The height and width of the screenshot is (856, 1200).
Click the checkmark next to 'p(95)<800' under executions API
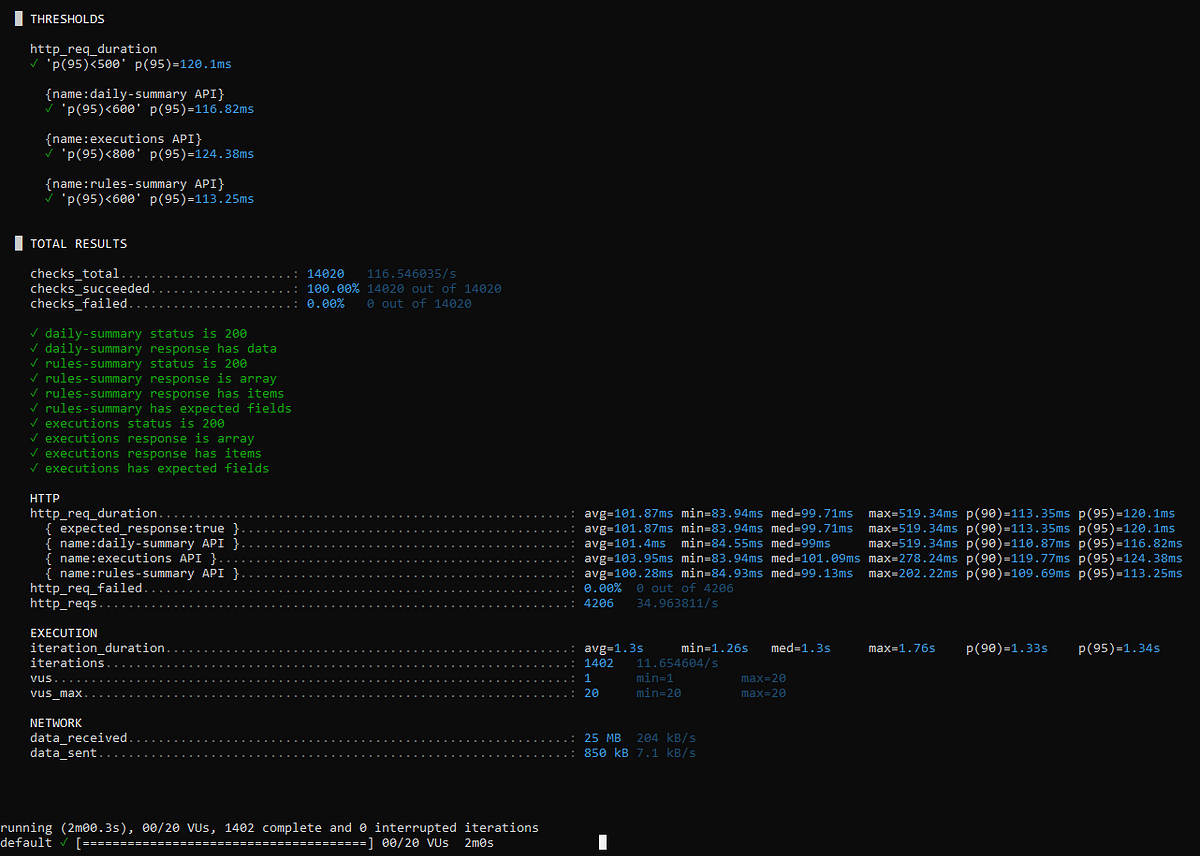click(x=48, y=153)
